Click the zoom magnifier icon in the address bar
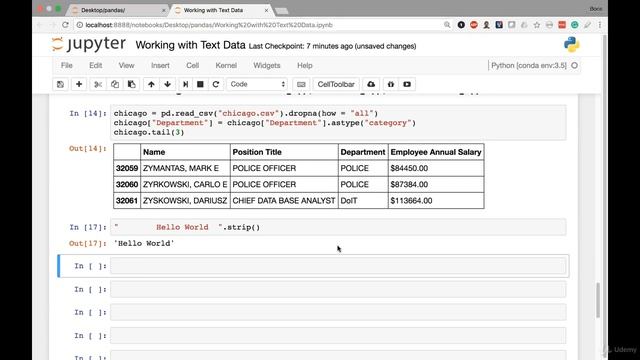 click(x=447, y=25)
